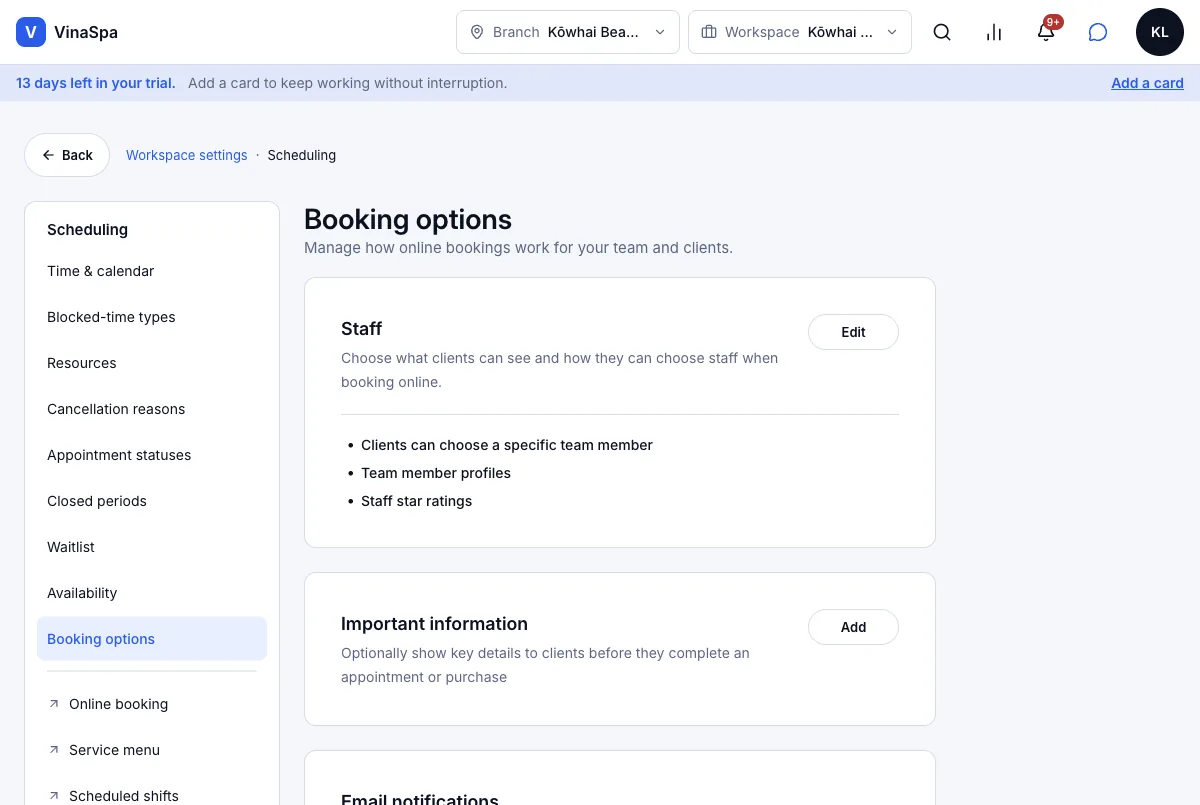
Task: Open the search magnifier icon
Action: [x=942, y=32]
